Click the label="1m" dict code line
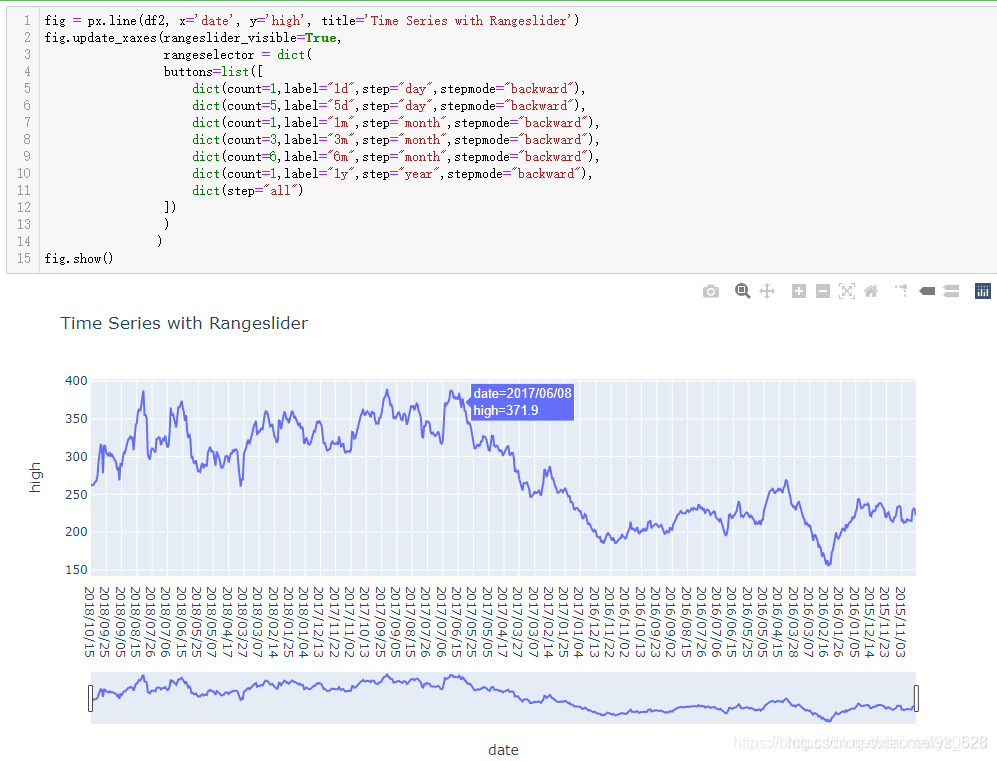Image resolution: width=997 pixels, height=761 pixels. (395, 123)
